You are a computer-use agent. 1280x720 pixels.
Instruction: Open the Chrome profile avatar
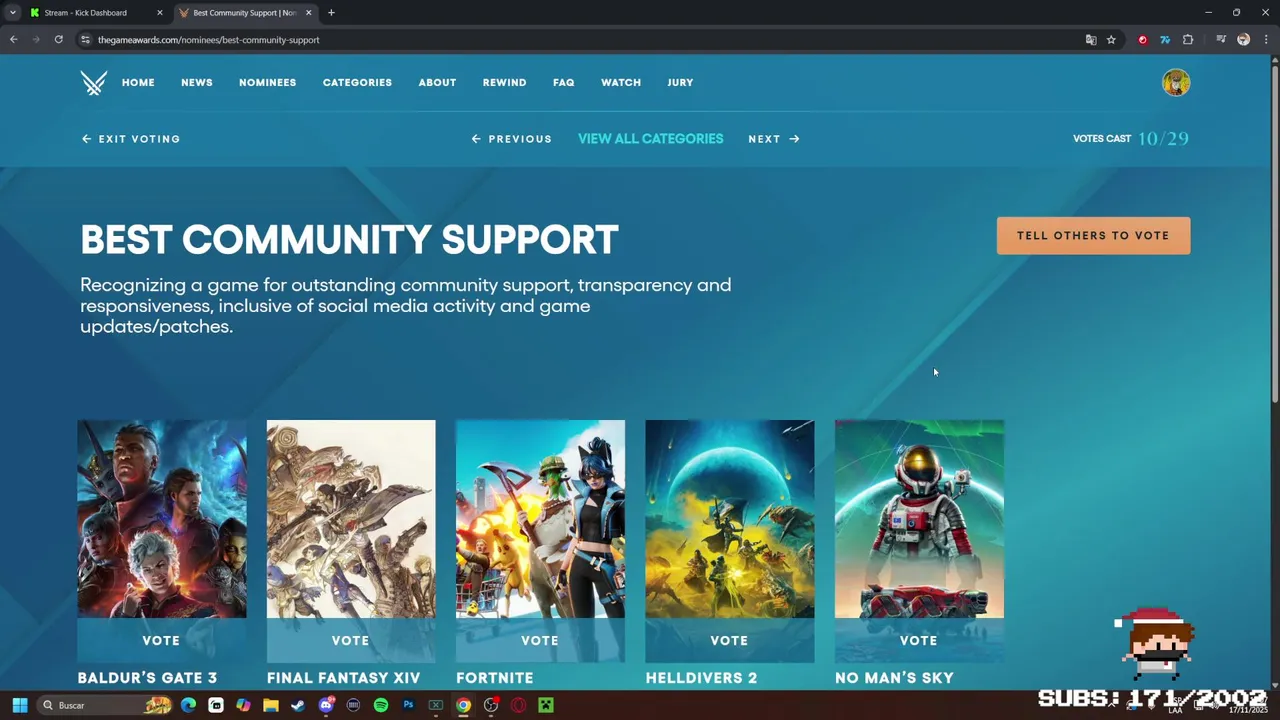pyautogui.click(x=1243, y=40)
